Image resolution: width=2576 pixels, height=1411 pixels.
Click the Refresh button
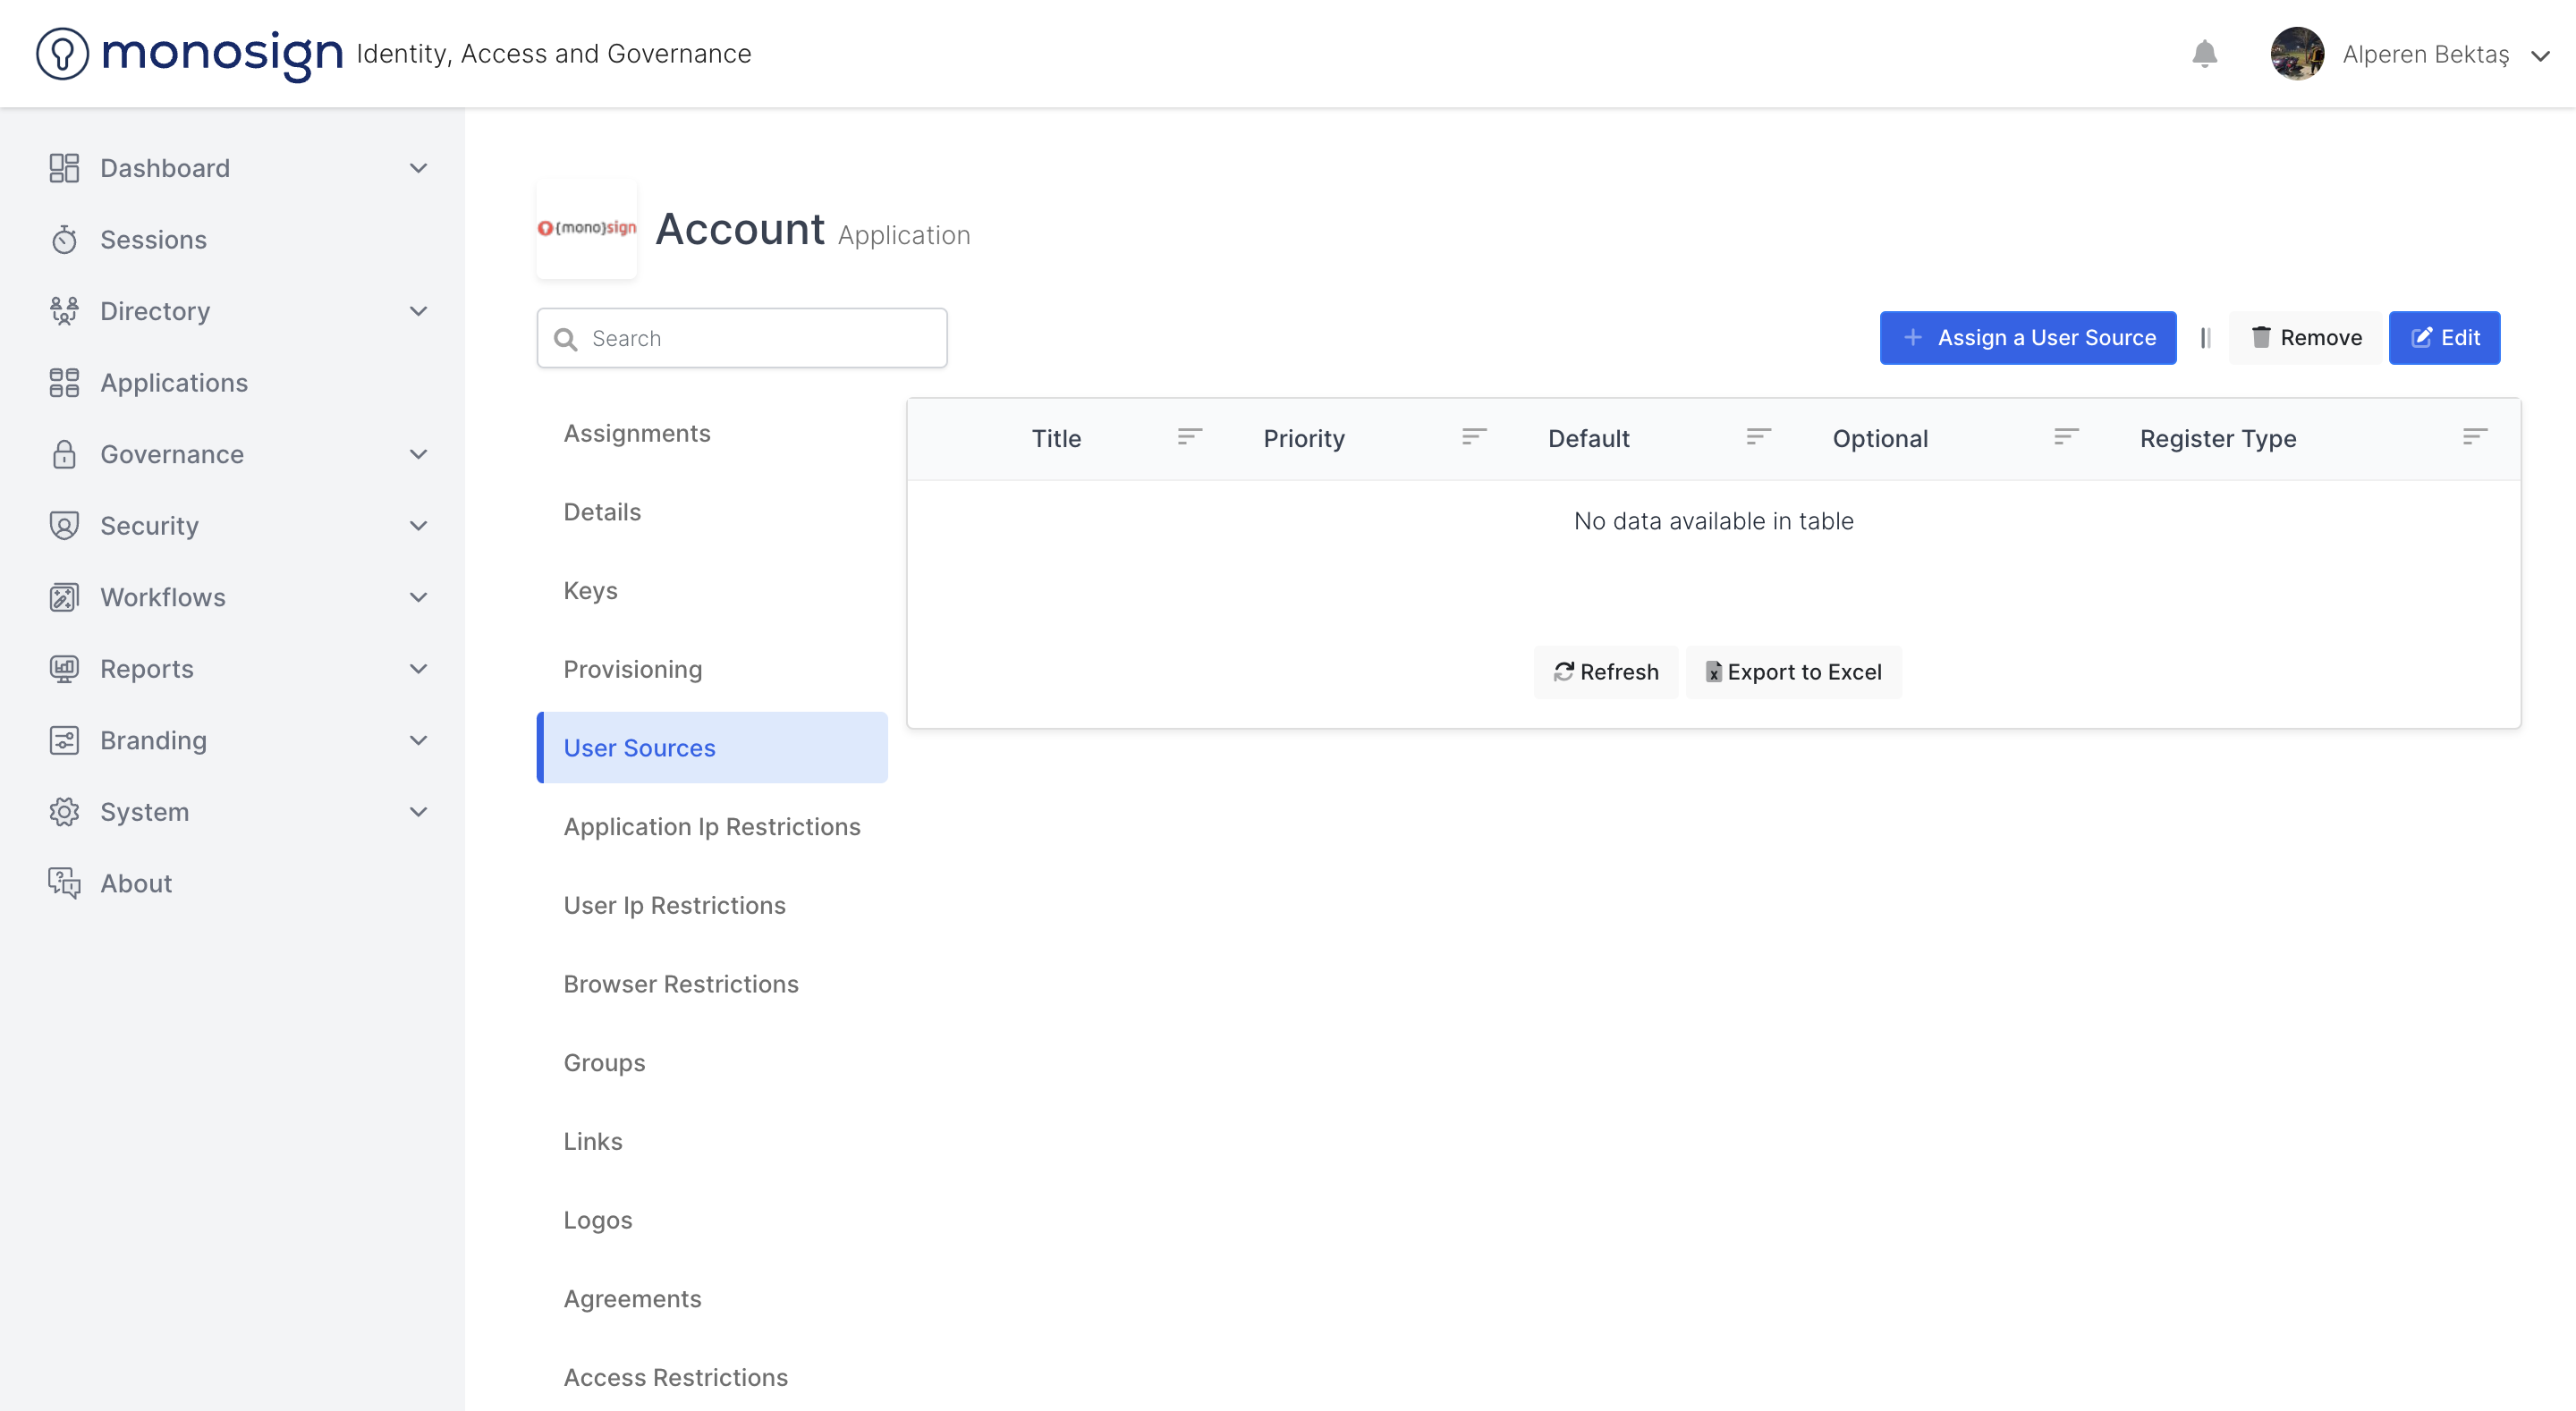(1605, 672)
